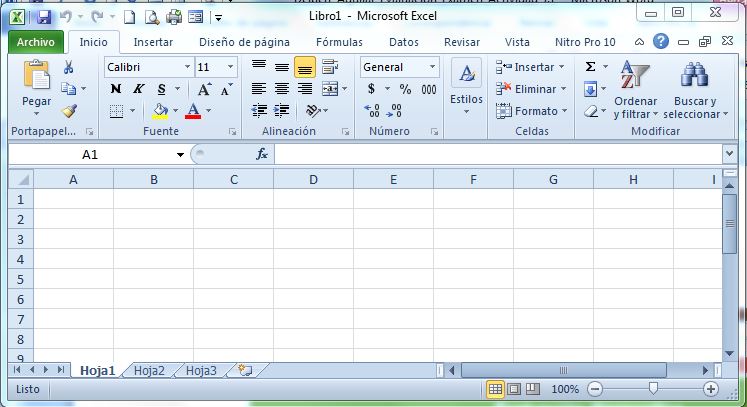The height and width of the screenshot is (407, 747).
Task: Toggle center horizontal alignment button
Action: coord(282,89)
